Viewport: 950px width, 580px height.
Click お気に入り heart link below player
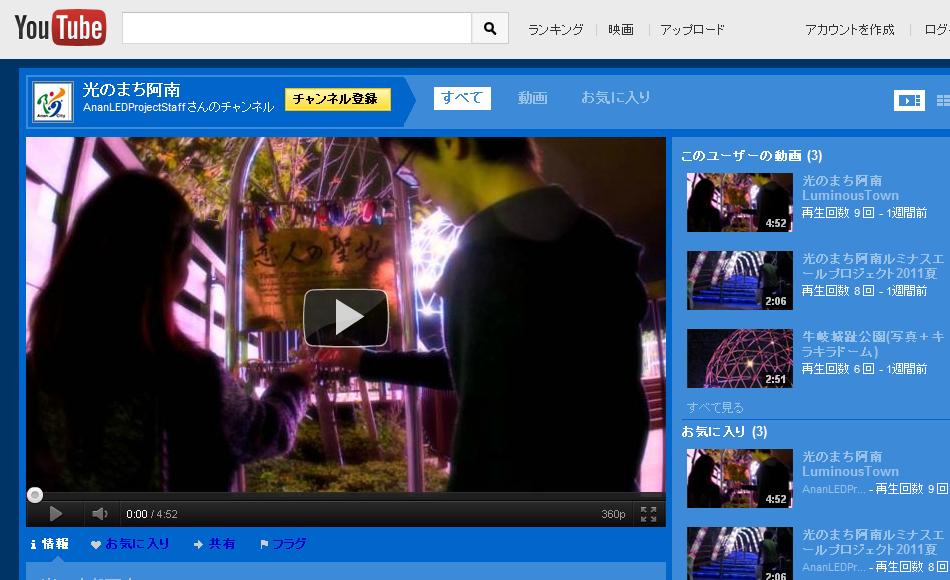click(x=130, y=544)
